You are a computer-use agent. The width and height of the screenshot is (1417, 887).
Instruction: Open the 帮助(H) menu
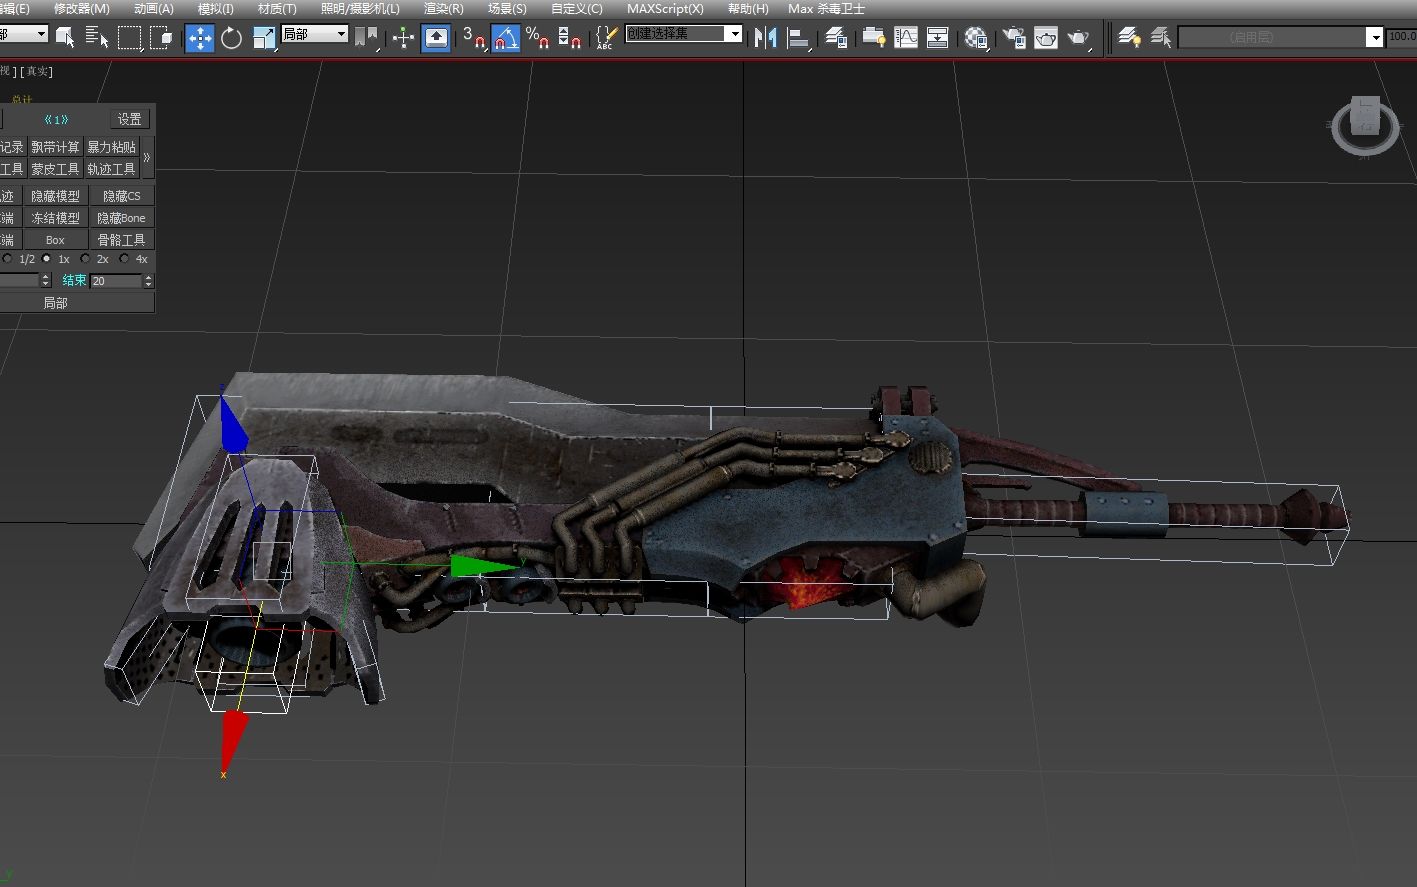pyautogui.click(x=748, y=8)
